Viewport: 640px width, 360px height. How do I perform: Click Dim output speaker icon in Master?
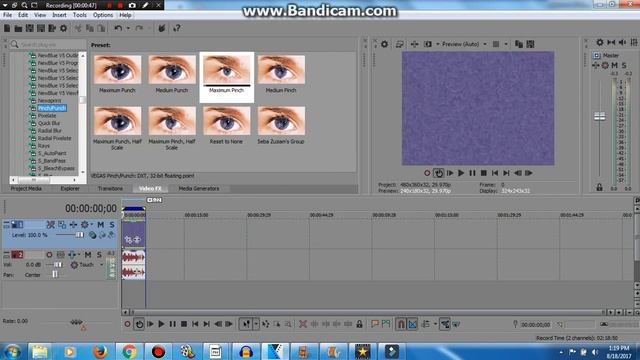[622, 42]
